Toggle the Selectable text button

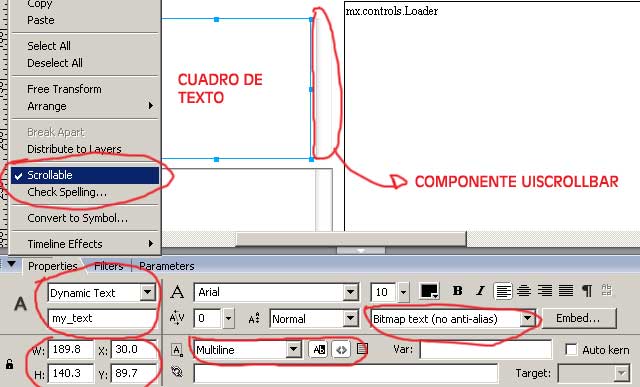318,349
